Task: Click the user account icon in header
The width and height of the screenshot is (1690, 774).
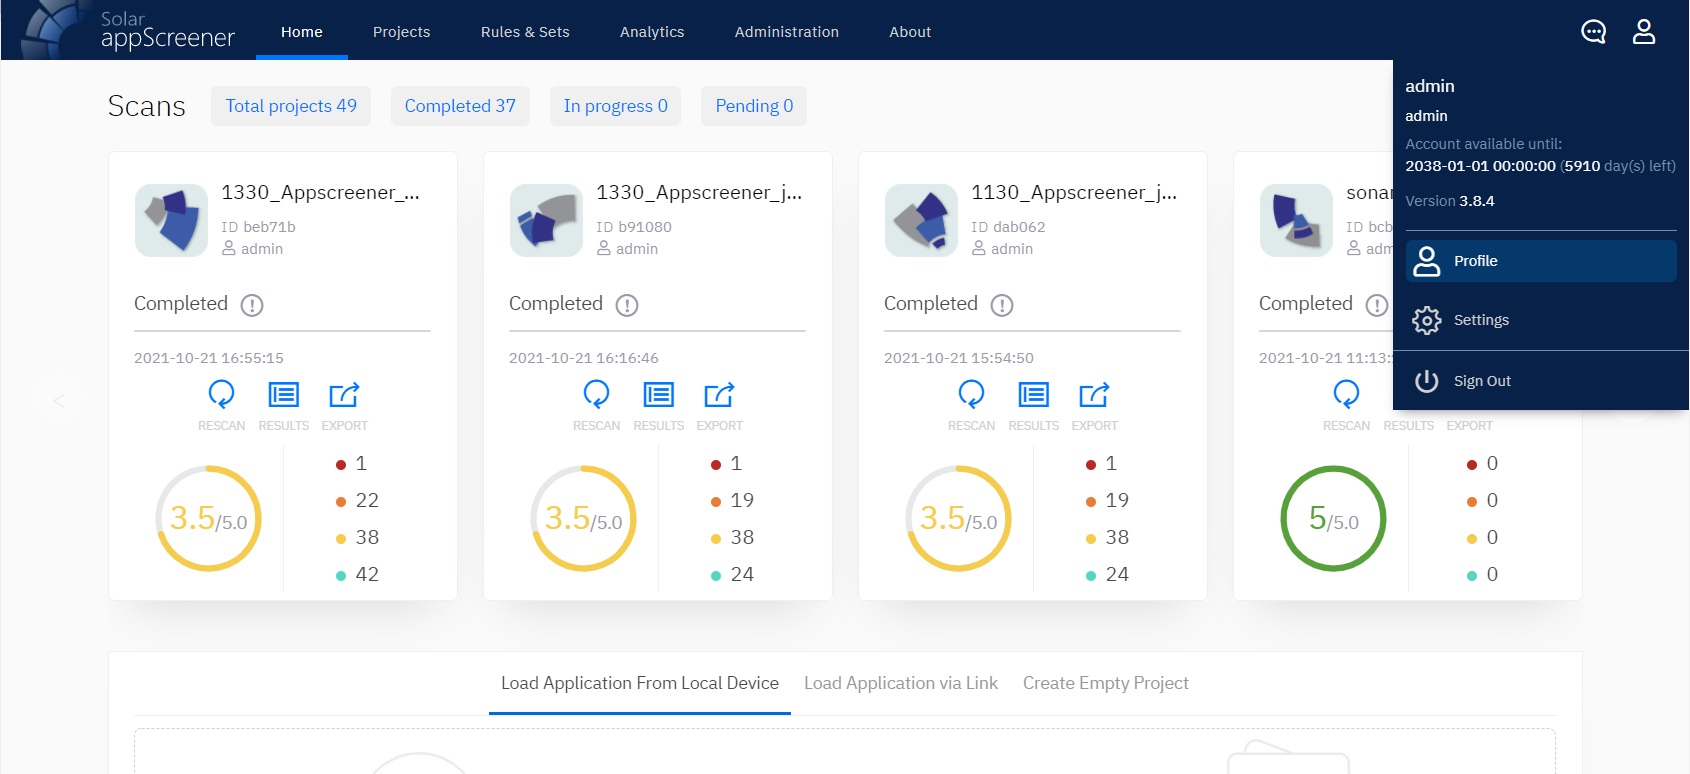Action: (x=1644, y=32)
